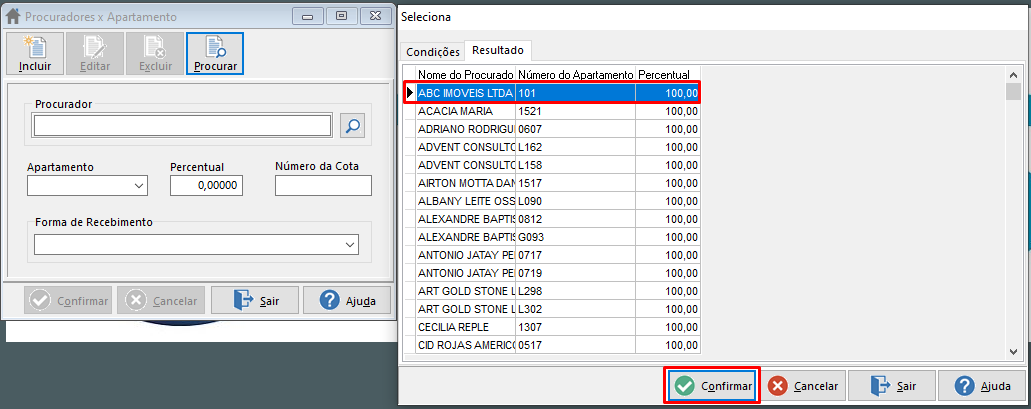Click apartment cell 0607

[x=575, y=129]
